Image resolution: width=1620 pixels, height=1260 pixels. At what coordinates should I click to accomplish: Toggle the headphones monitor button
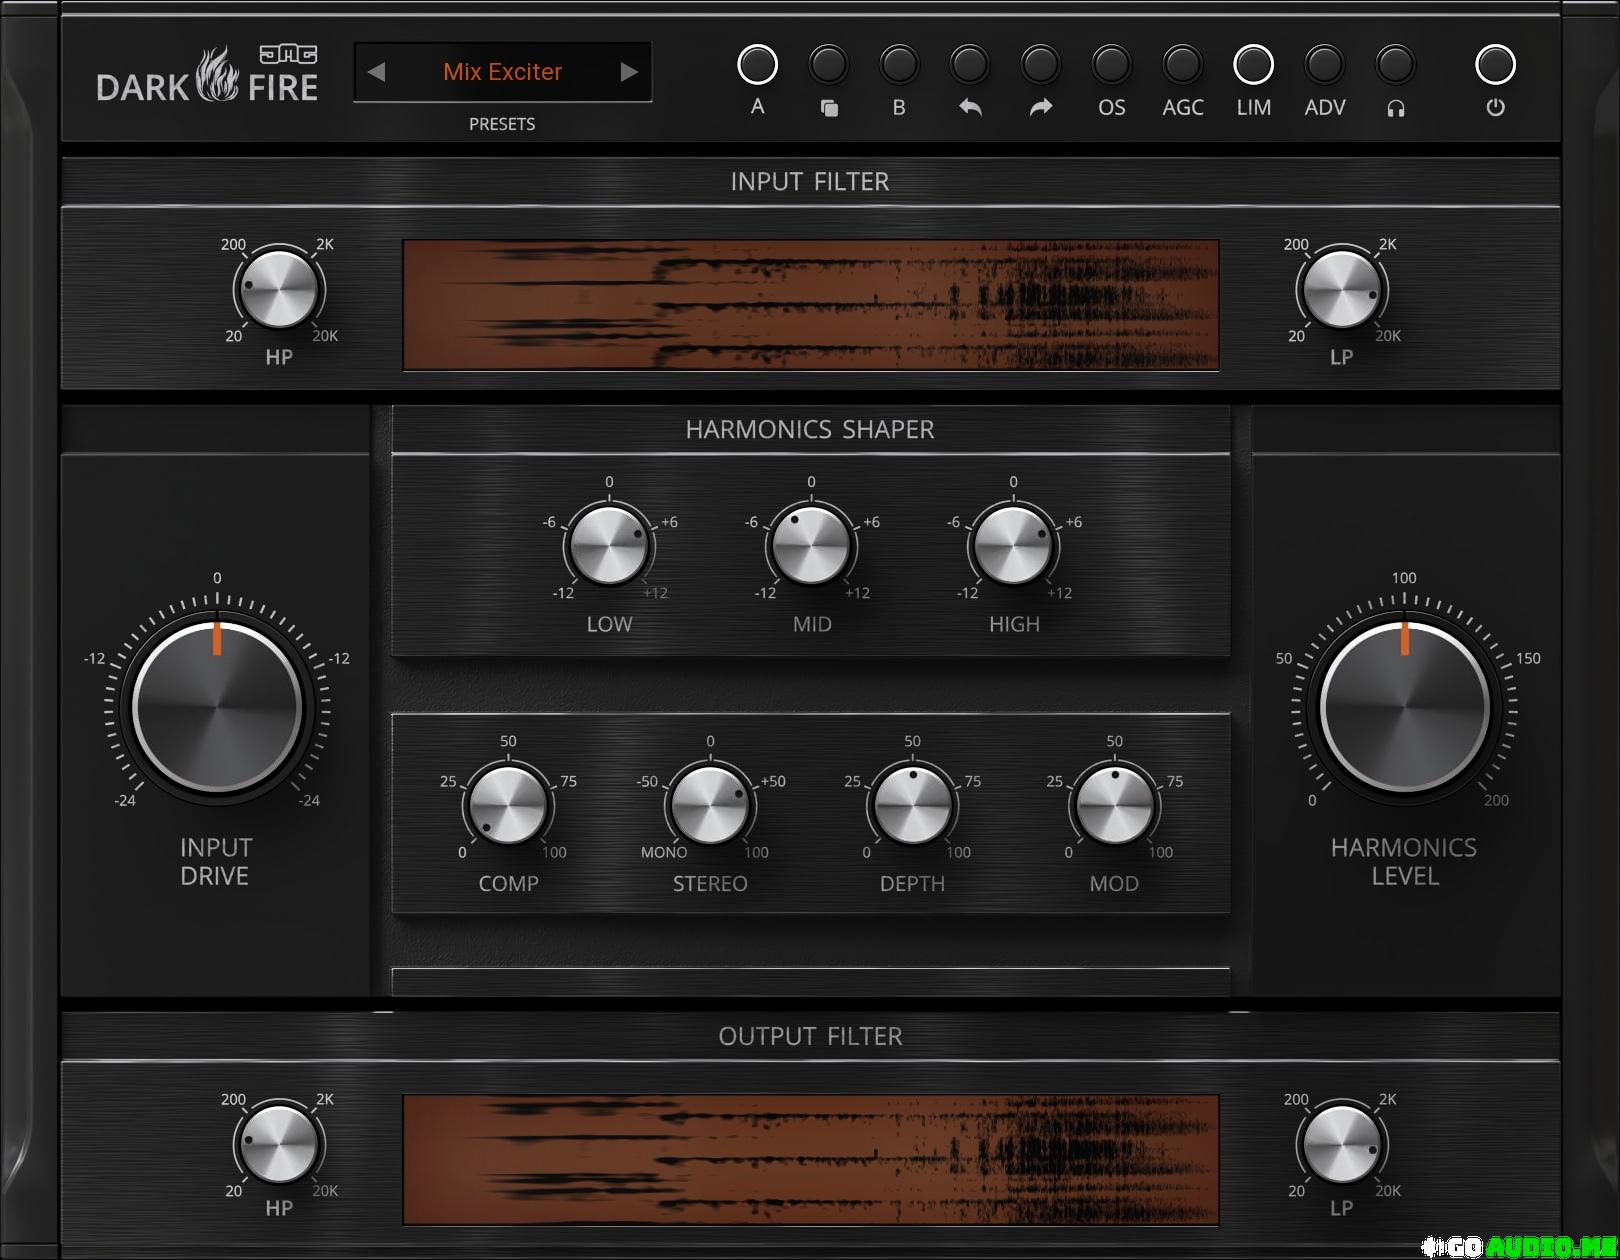[x=1395, y=65]
